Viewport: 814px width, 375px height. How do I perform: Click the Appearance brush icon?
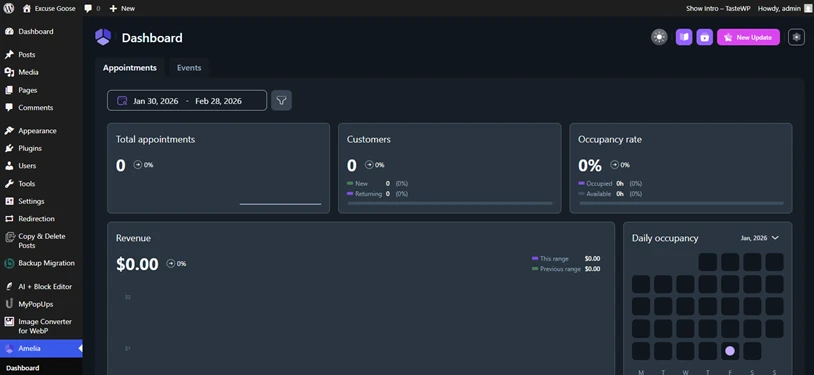point(9,131)
